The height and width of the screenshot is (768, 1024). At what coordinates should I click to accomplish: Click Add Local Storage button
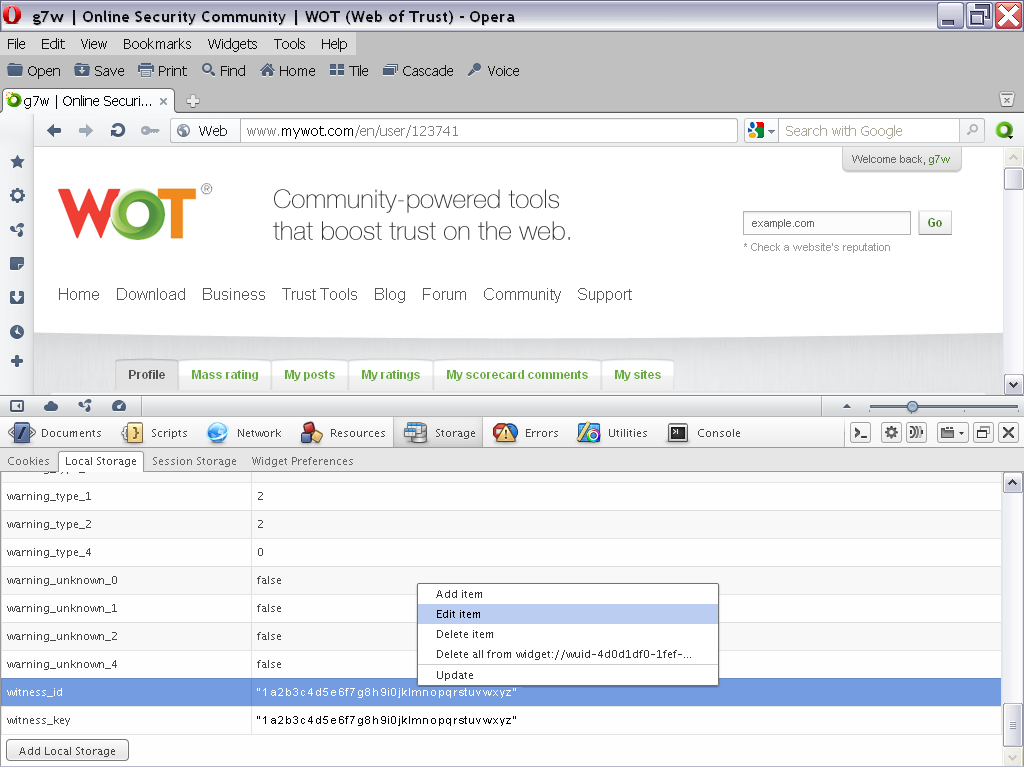[x=67, y=750]
